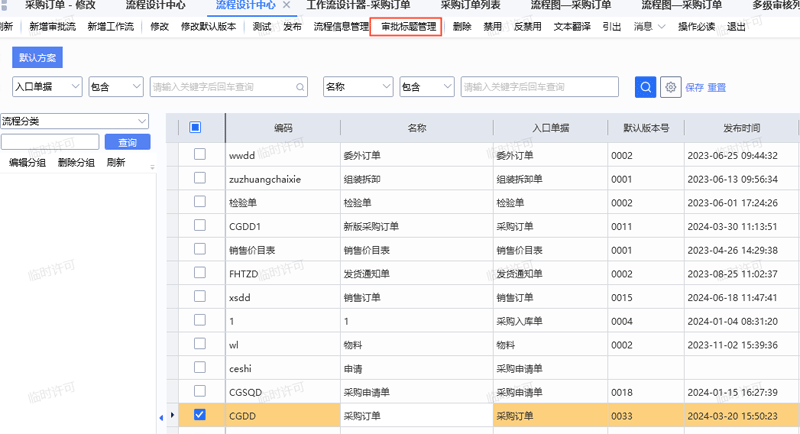Check the wl row checkbox

click(200, 344)
